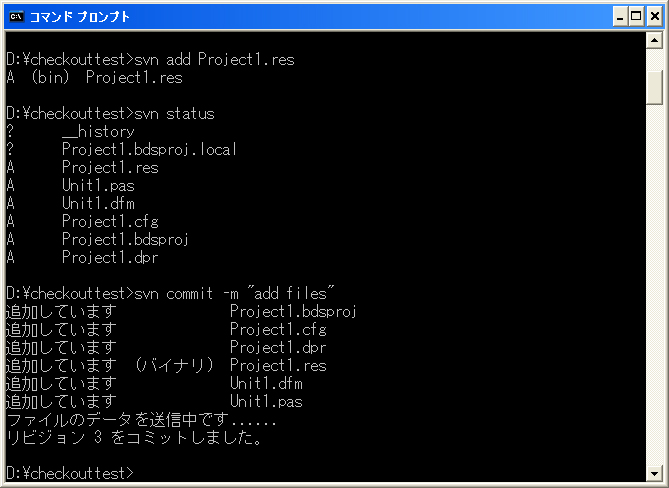Click Project1.cfg in svn status list

[110, 221]
